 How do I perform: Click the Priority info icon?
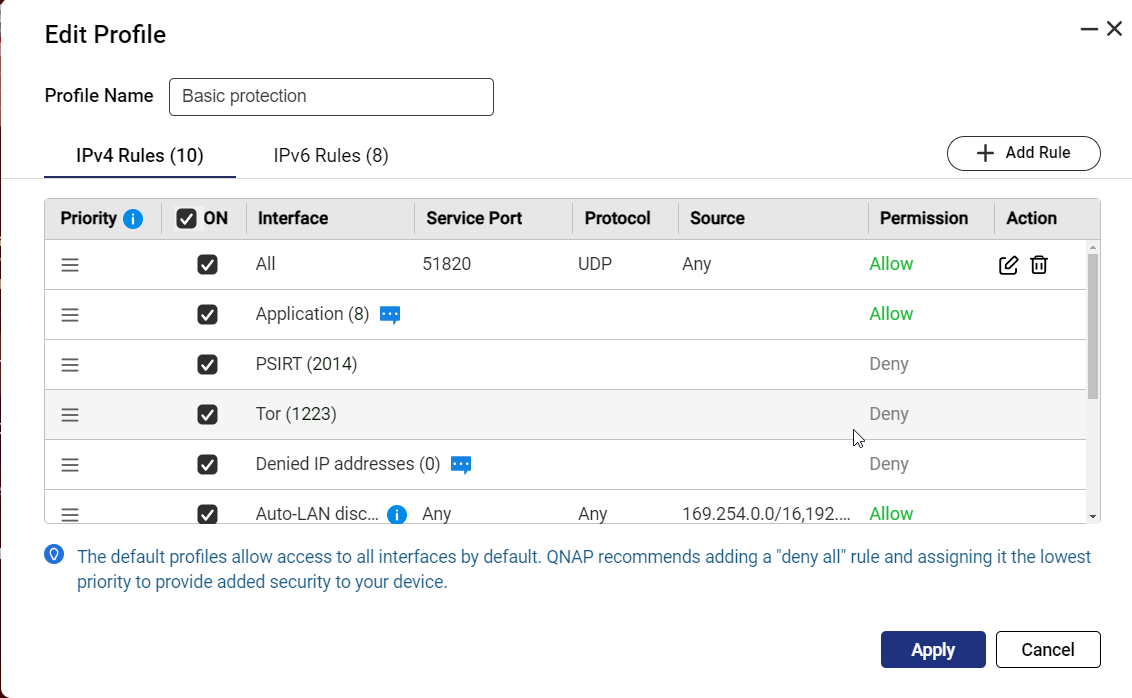[x=133, y=219]
